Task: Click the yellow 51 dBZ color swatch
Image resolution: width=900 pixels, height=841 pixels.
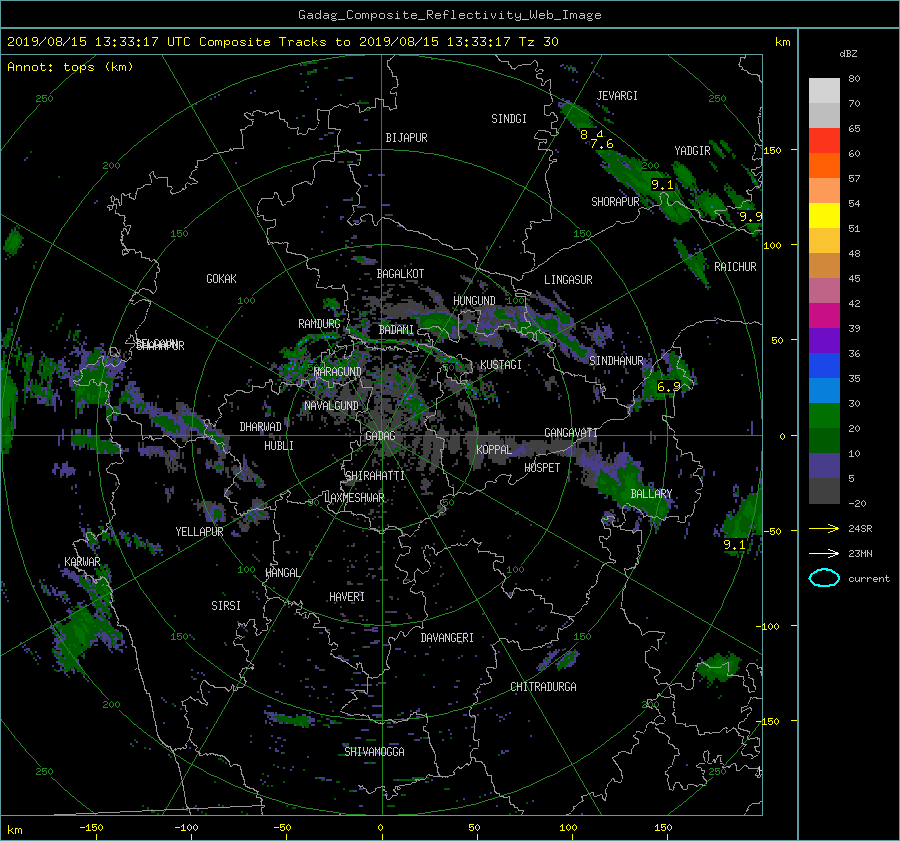Action: (824, 215)
